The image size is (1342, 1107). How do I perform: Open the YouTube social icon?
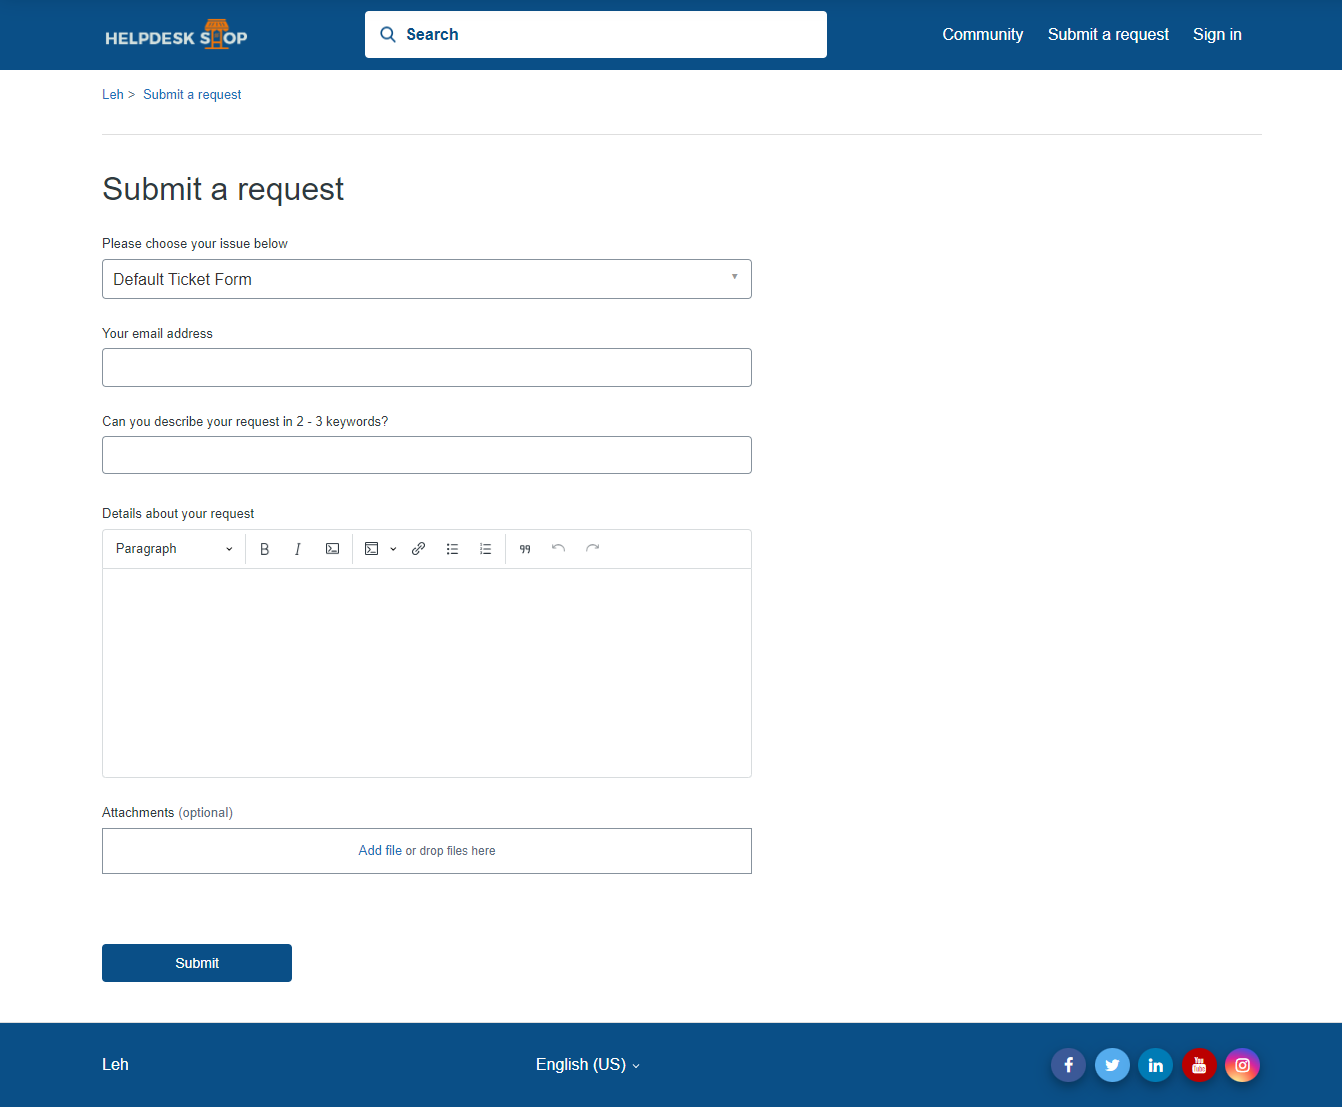[x=1199, y=1065]
